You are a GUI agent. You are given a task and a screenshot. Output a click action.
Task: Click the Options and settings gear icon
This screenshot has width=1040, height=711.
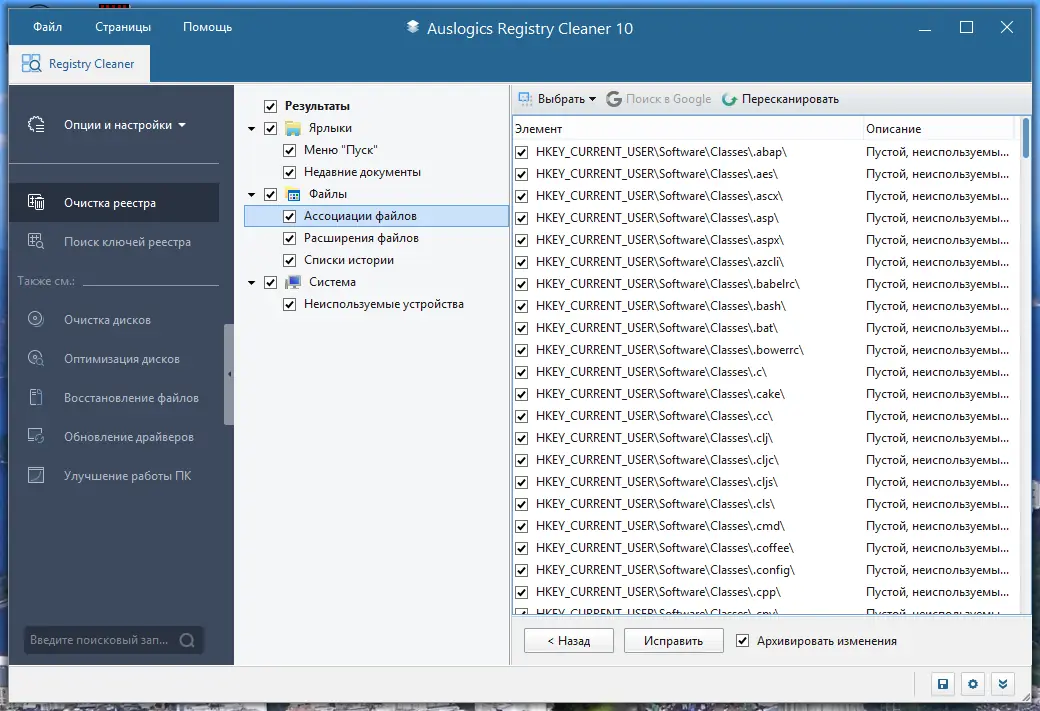coord(36,125)
